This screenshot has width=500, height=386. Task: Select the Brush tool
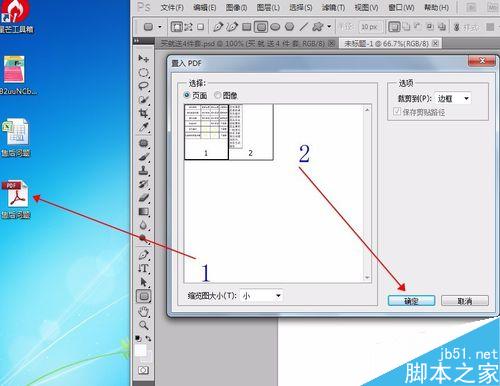(x=143, y=157)
